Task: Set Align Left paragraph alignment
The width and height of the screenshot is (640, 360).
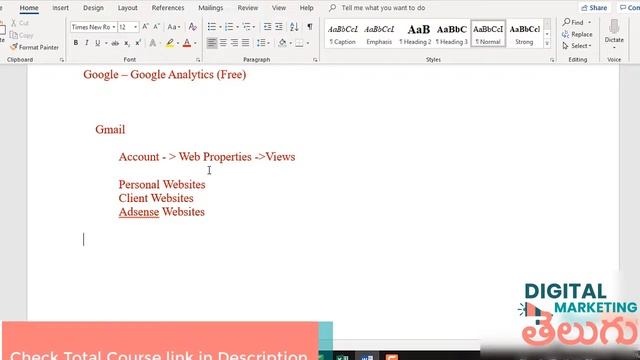Action: (x=212, y=43)
